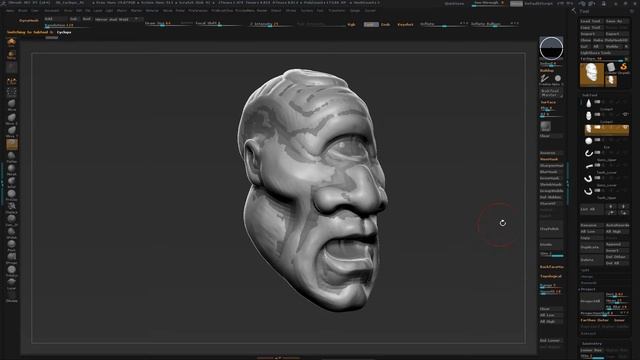Open the Stroke menu
Screen dimensions: 640x360
[x=291, y=11]
